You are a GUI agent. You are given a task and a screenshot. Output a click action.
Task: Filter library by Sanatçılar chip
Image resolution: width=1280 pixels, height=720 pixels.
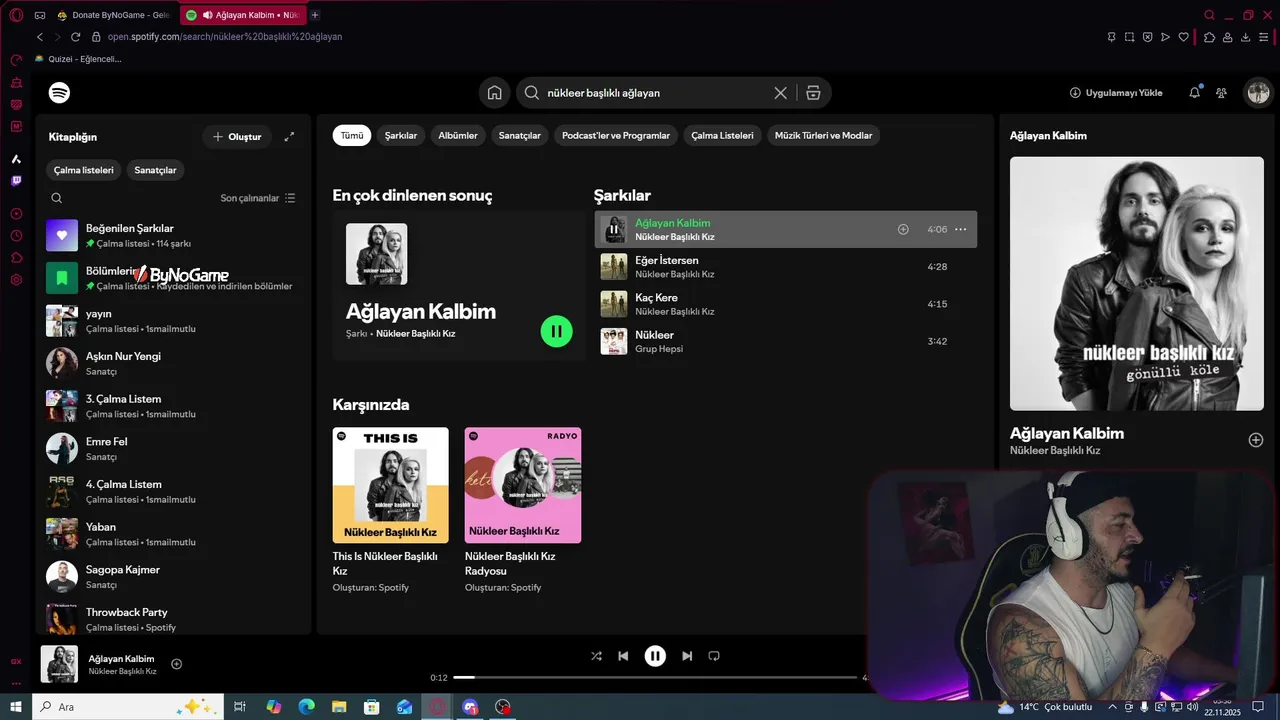point(155,170)
